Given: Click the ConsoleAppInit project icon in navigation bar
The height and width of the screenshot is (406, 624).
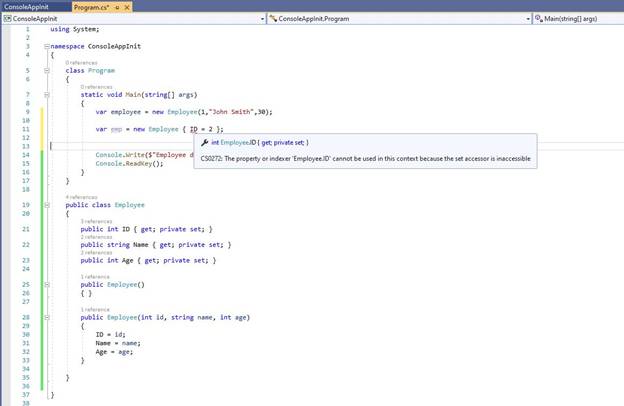Looking at the screenshot, I should [7, 19].
